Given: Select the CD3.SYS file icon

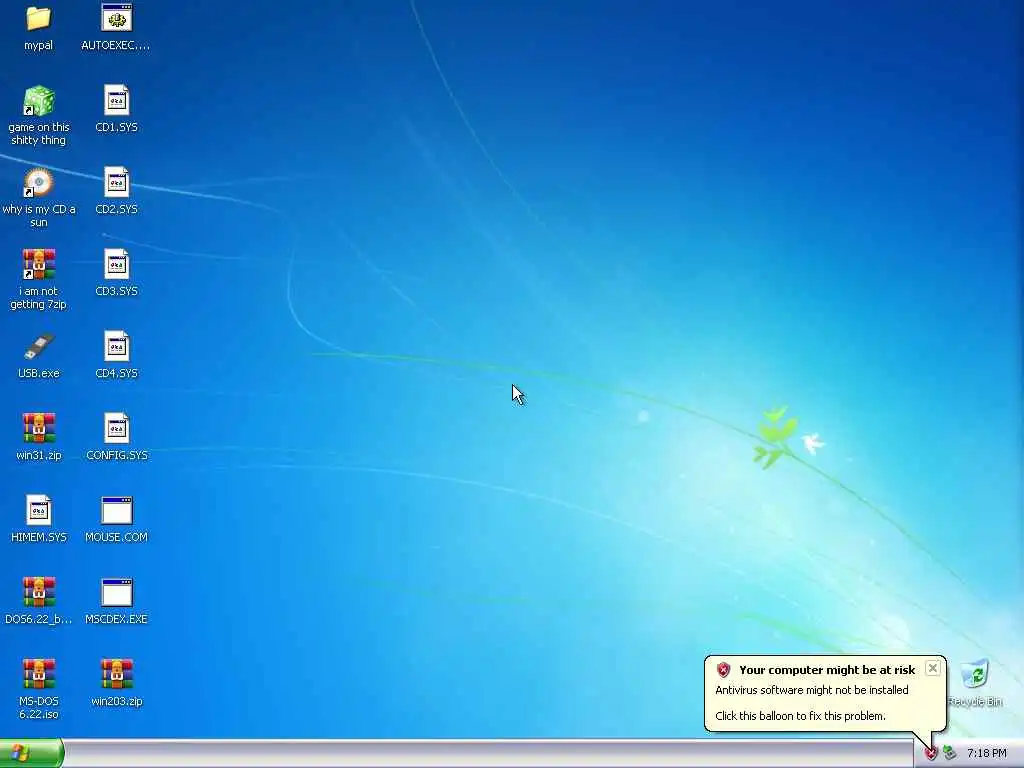Looking at the screenshot, I should click(116, 264).
